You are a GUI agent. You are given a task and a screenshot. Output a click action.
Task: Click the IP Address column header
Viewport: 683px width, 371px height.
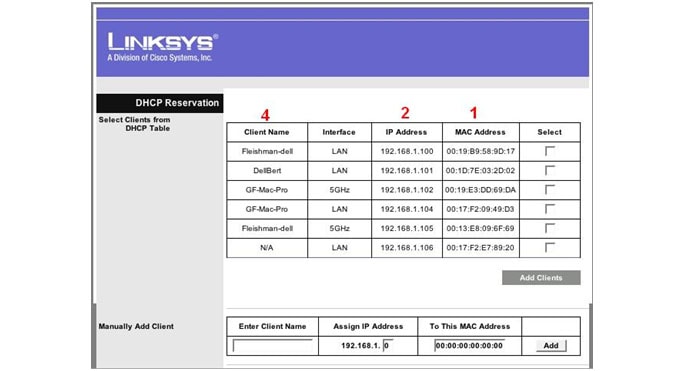406,132
